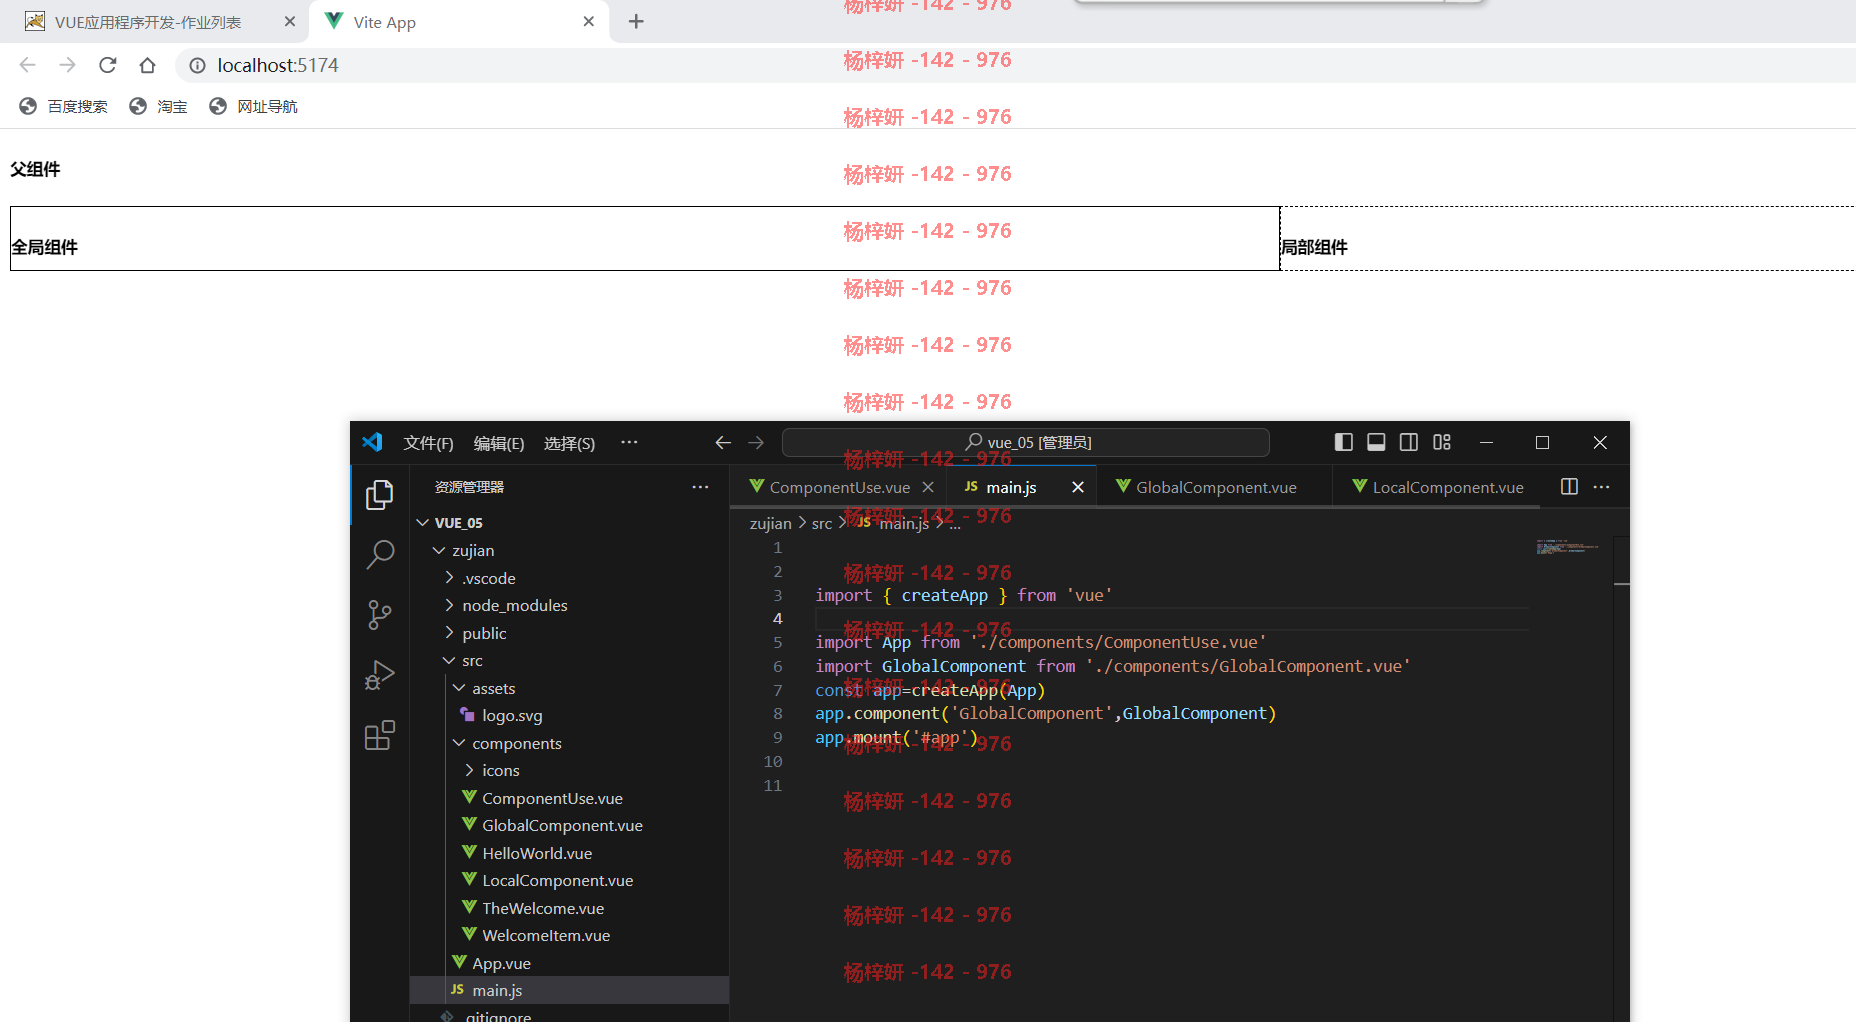1856x1022 pixels.
Task: Select main.js in the file tree
Action: (569, 990)
